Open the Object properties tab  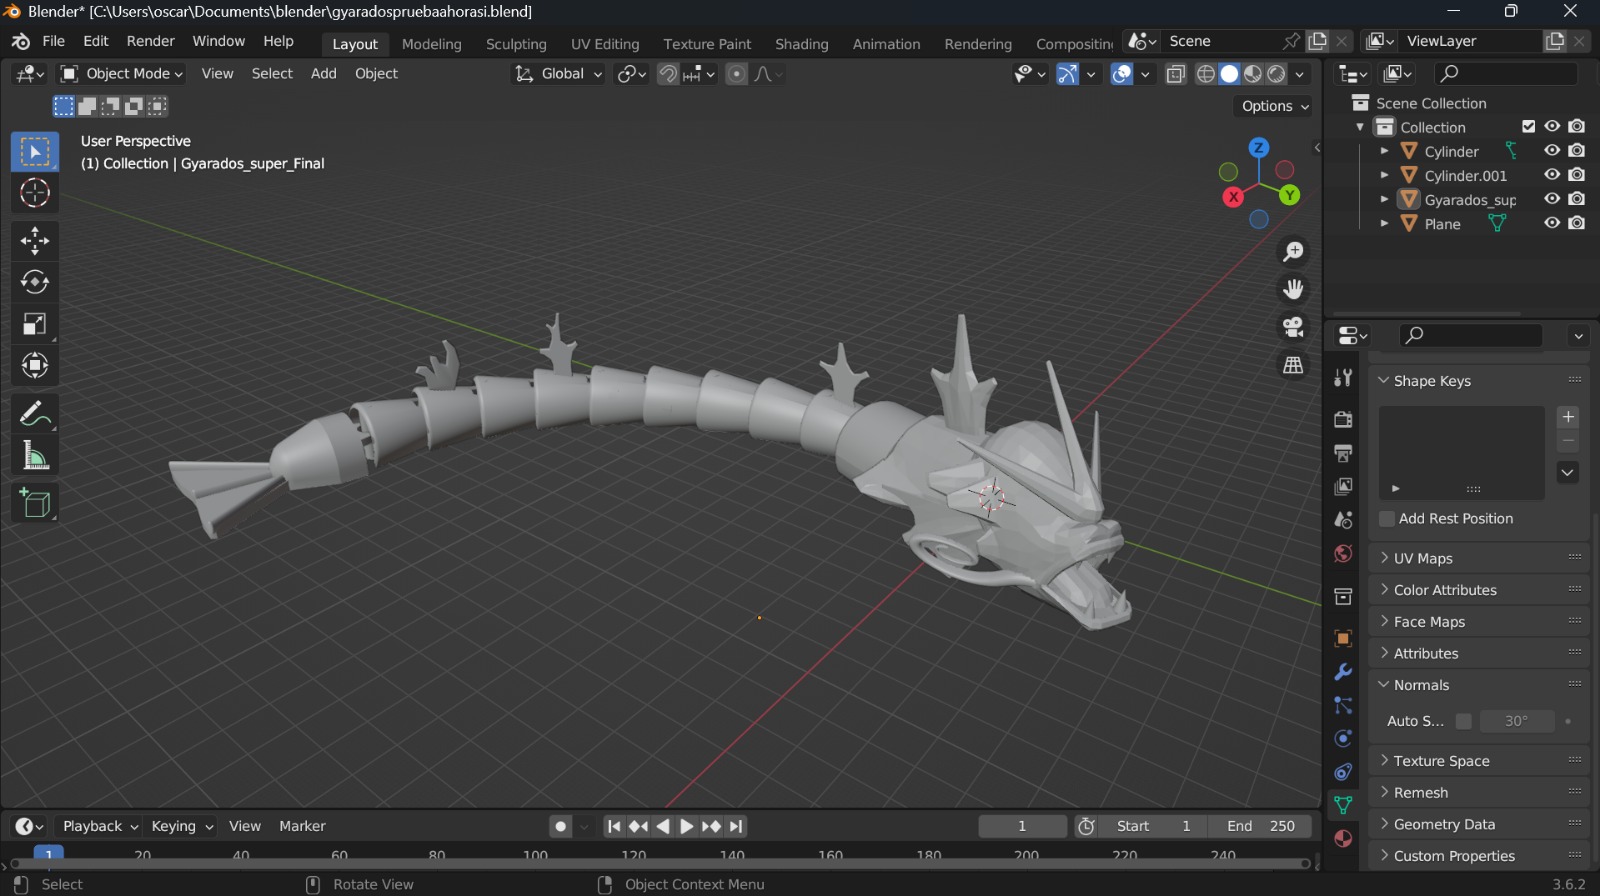point(1343,638)
